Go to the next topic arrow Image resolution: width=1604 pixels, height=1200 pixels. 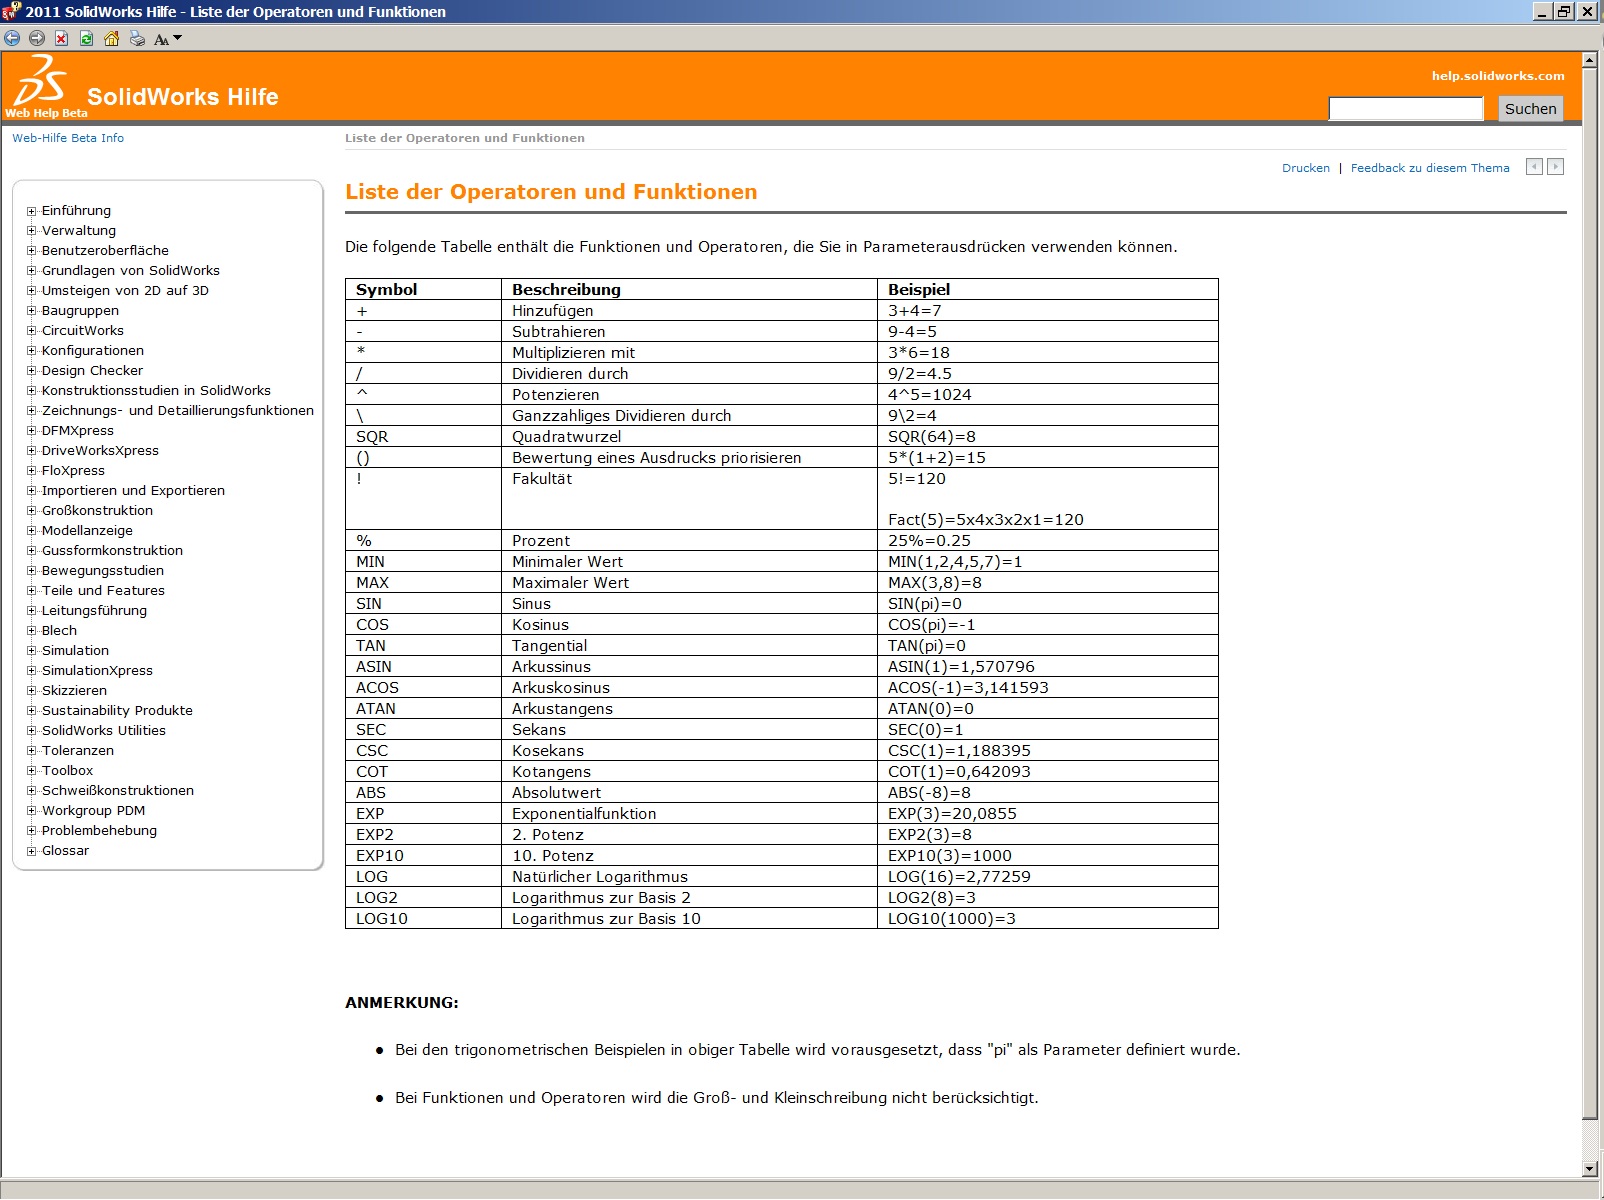click(1555, 167)
